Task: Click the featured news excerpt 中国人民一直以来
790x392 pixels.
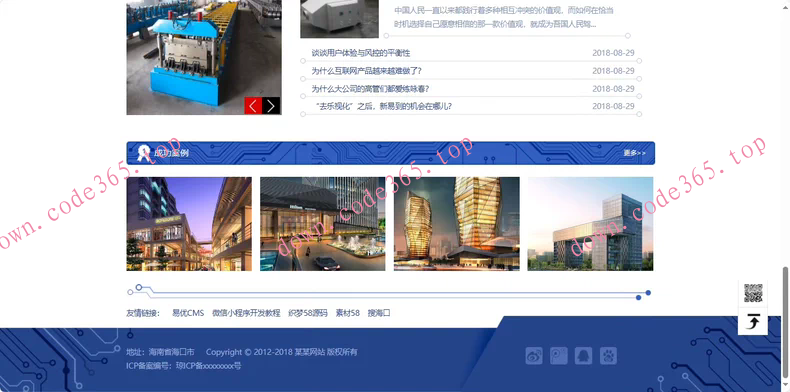Action: [504, 18]
